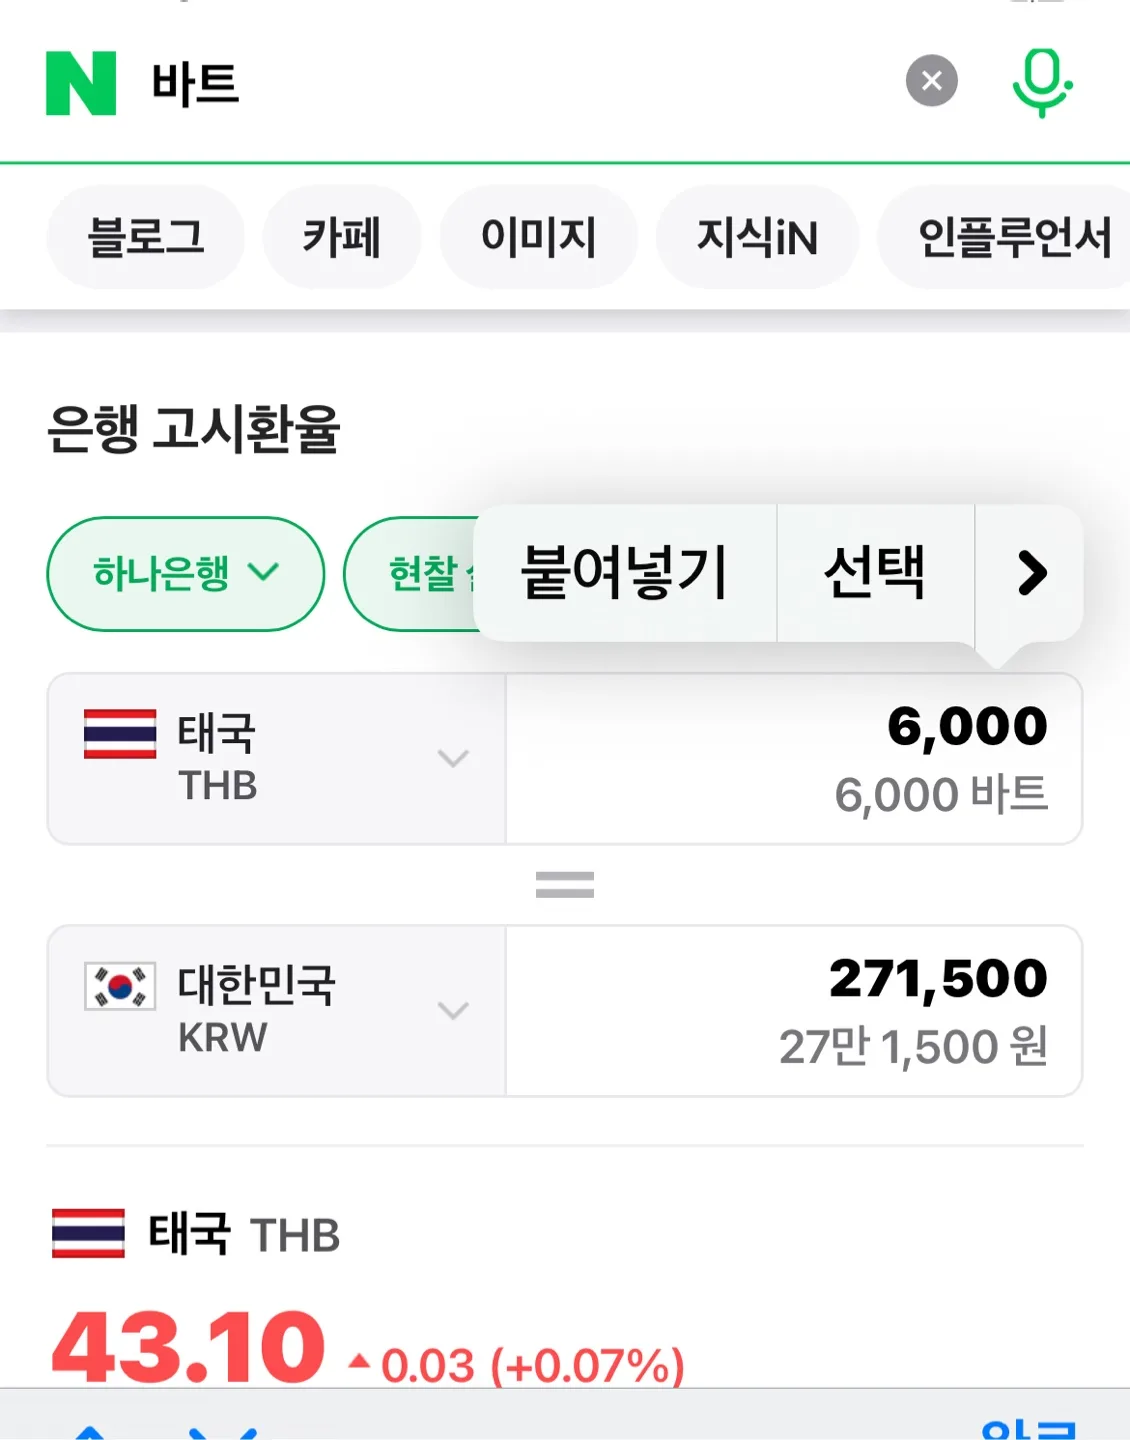Expand the 태국 THB currency selector
The height and width of the screenshot is (1440, 1130).
pos(277,759)
